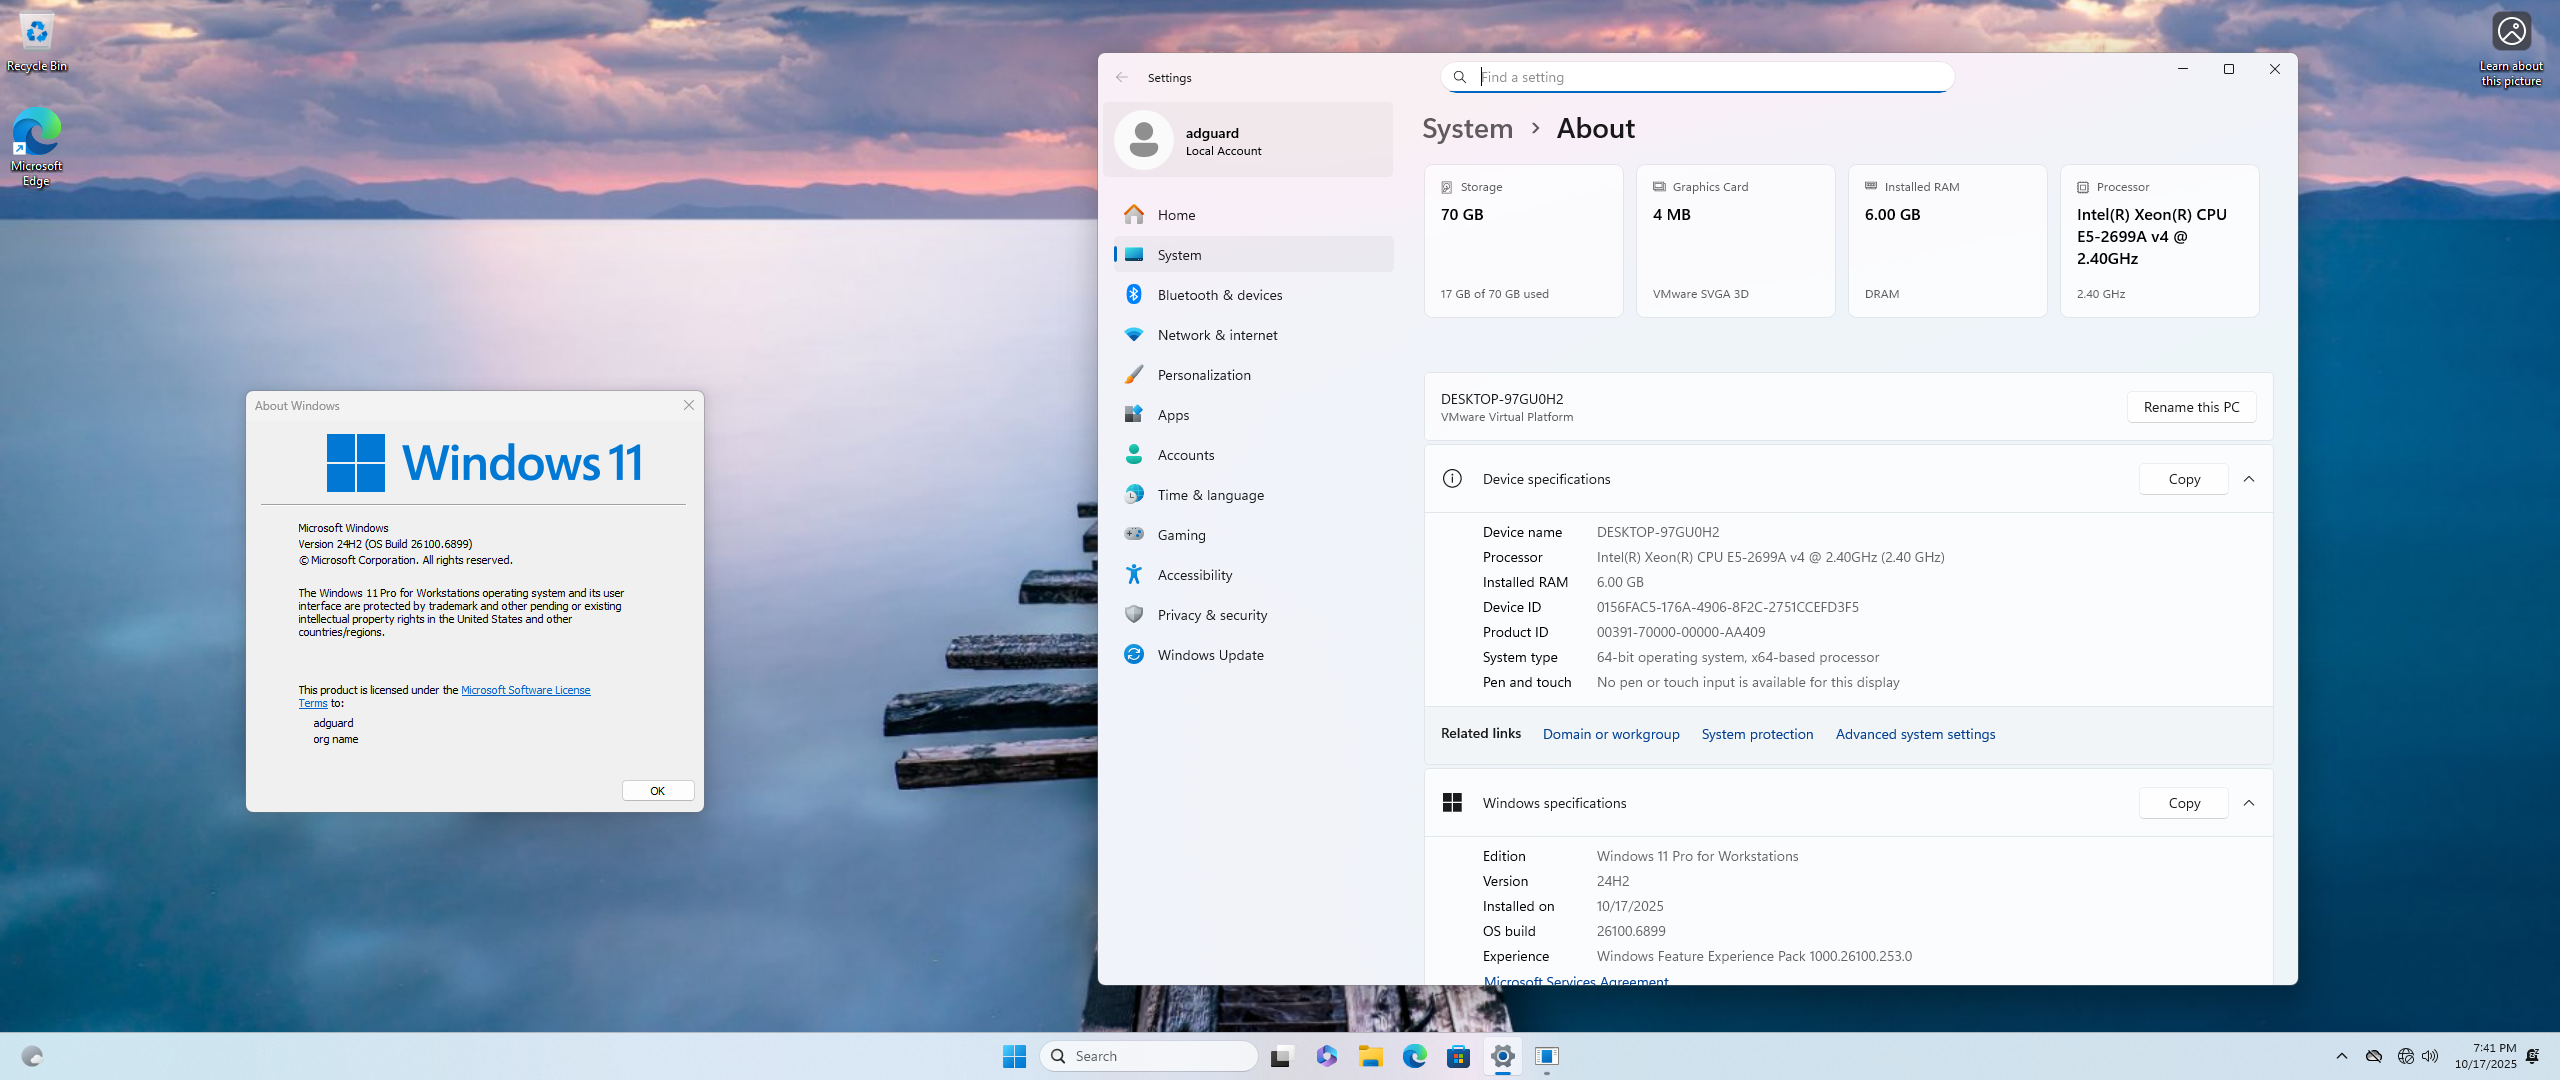
Task: Open Windows Update page
Action: 1210,655
